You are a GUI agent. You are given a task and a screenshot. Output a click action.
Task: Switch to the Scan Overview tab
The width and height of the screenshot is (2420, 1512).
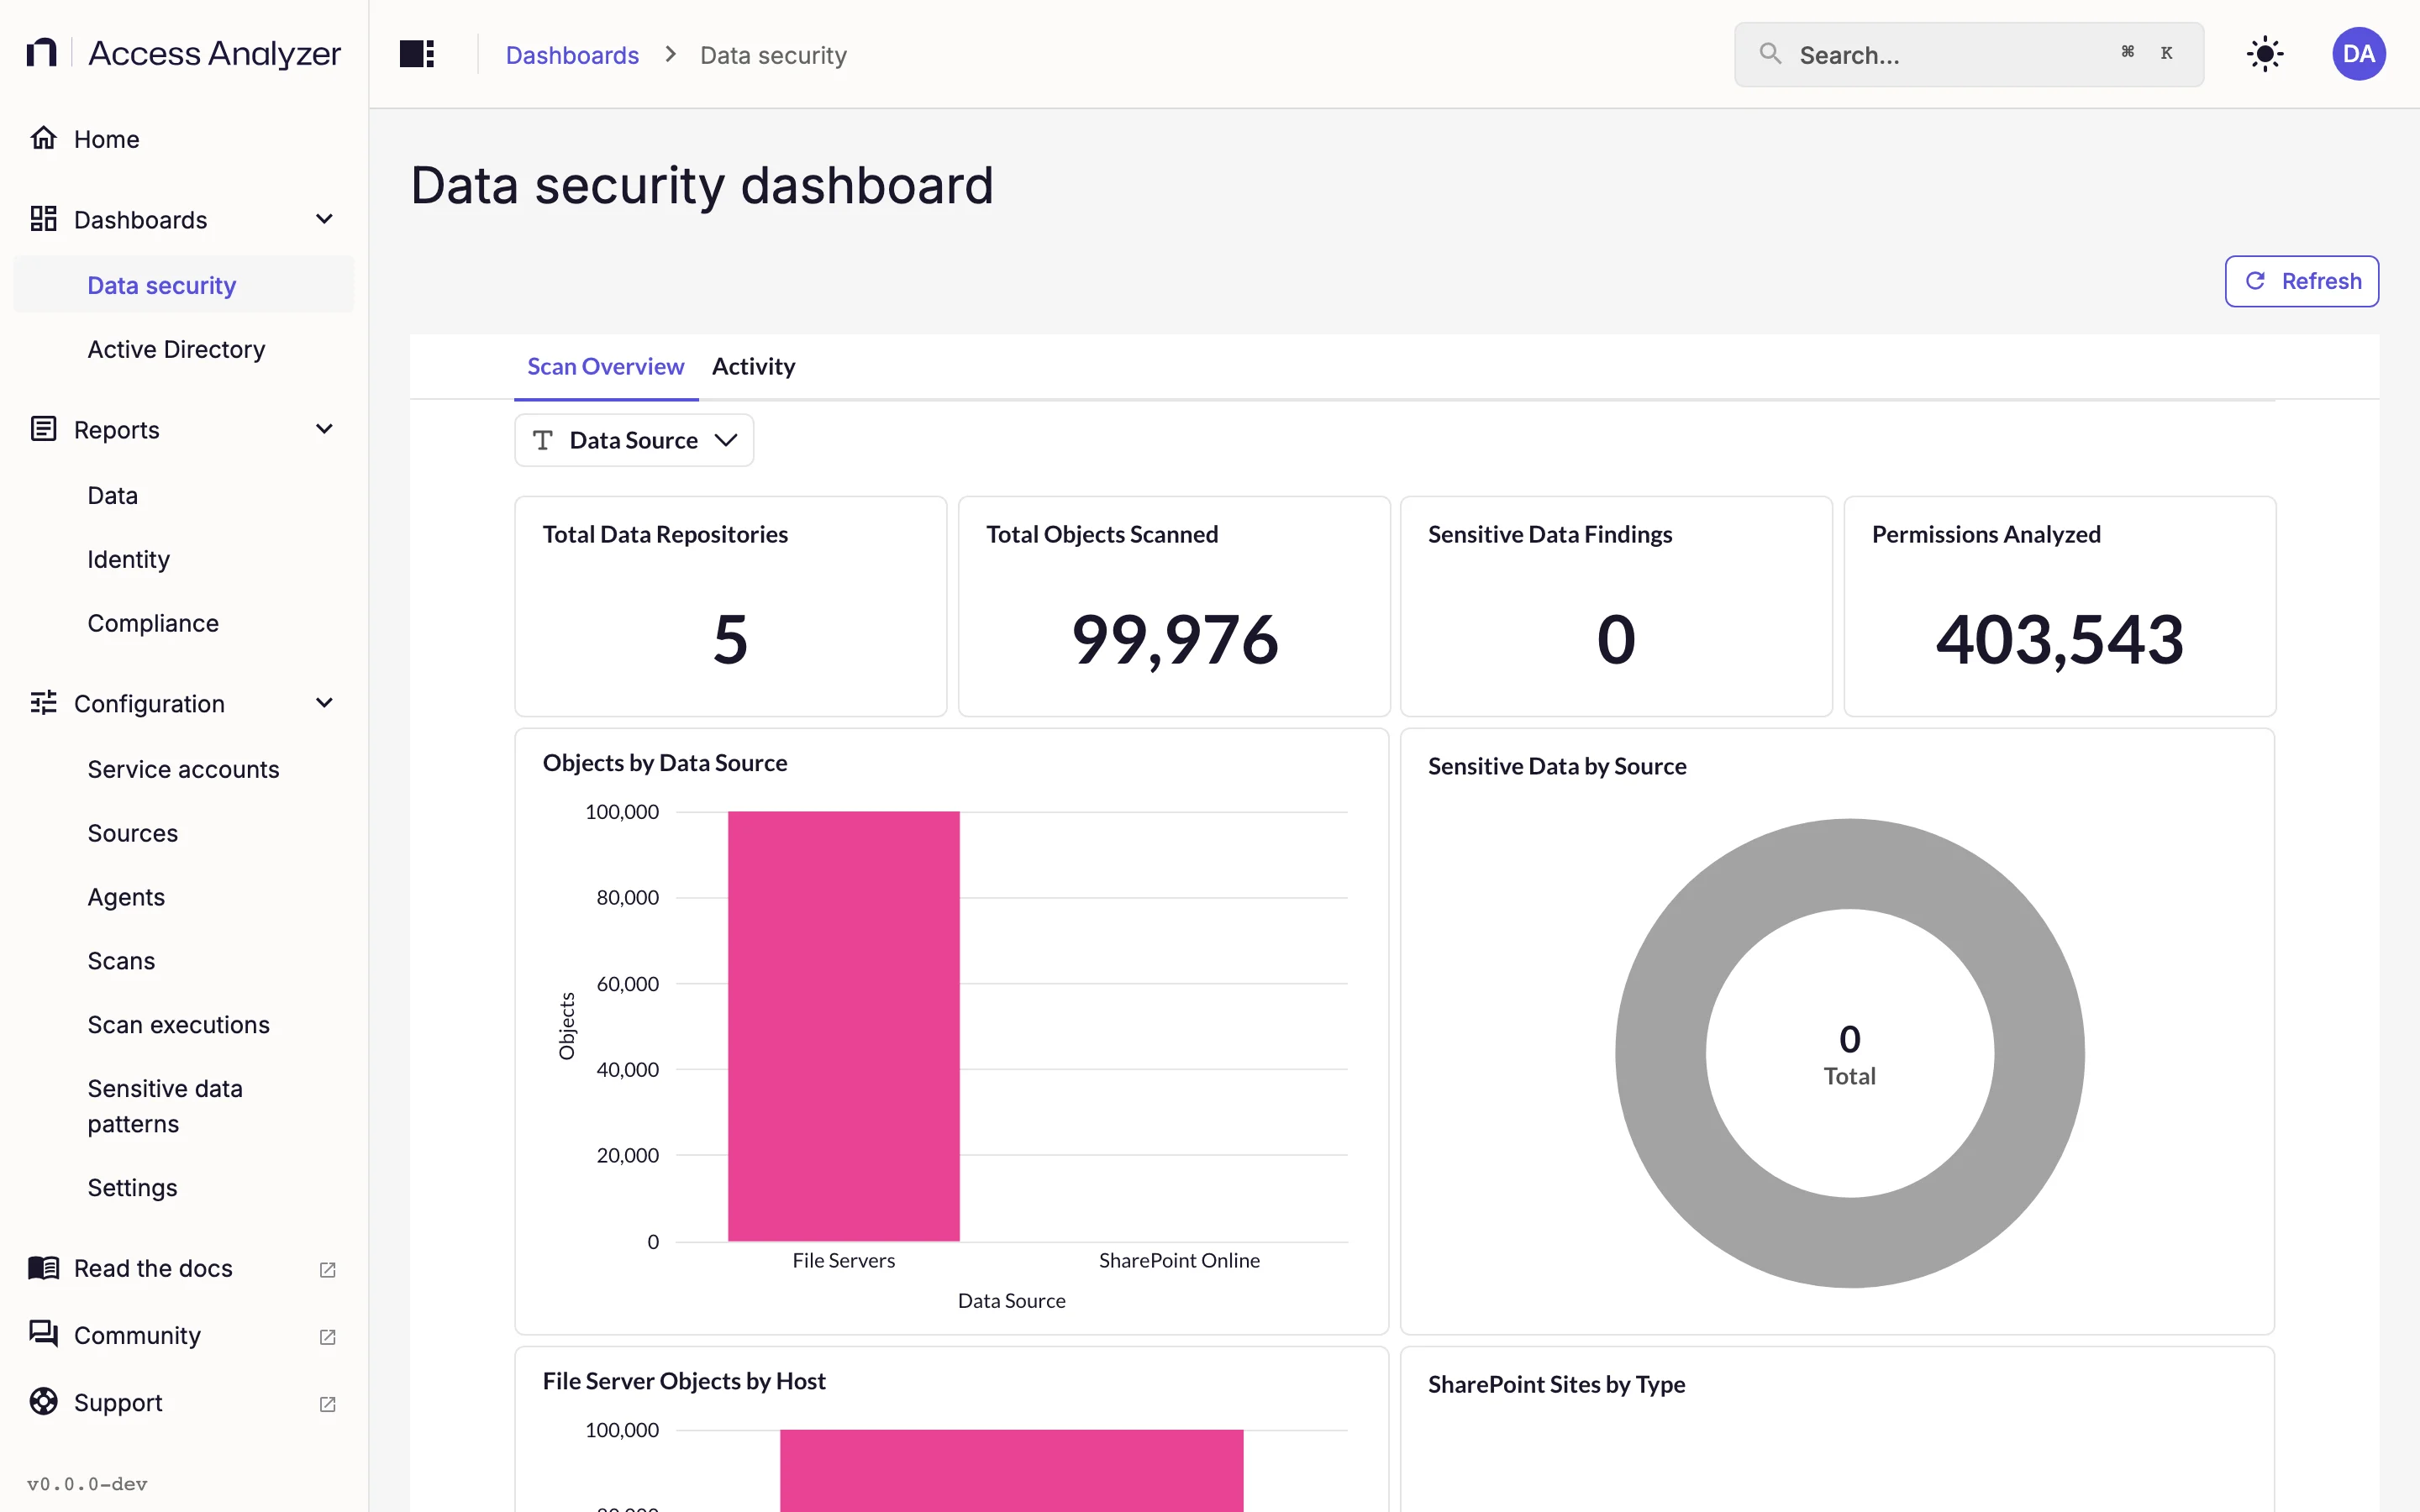[x=606, y=366]
